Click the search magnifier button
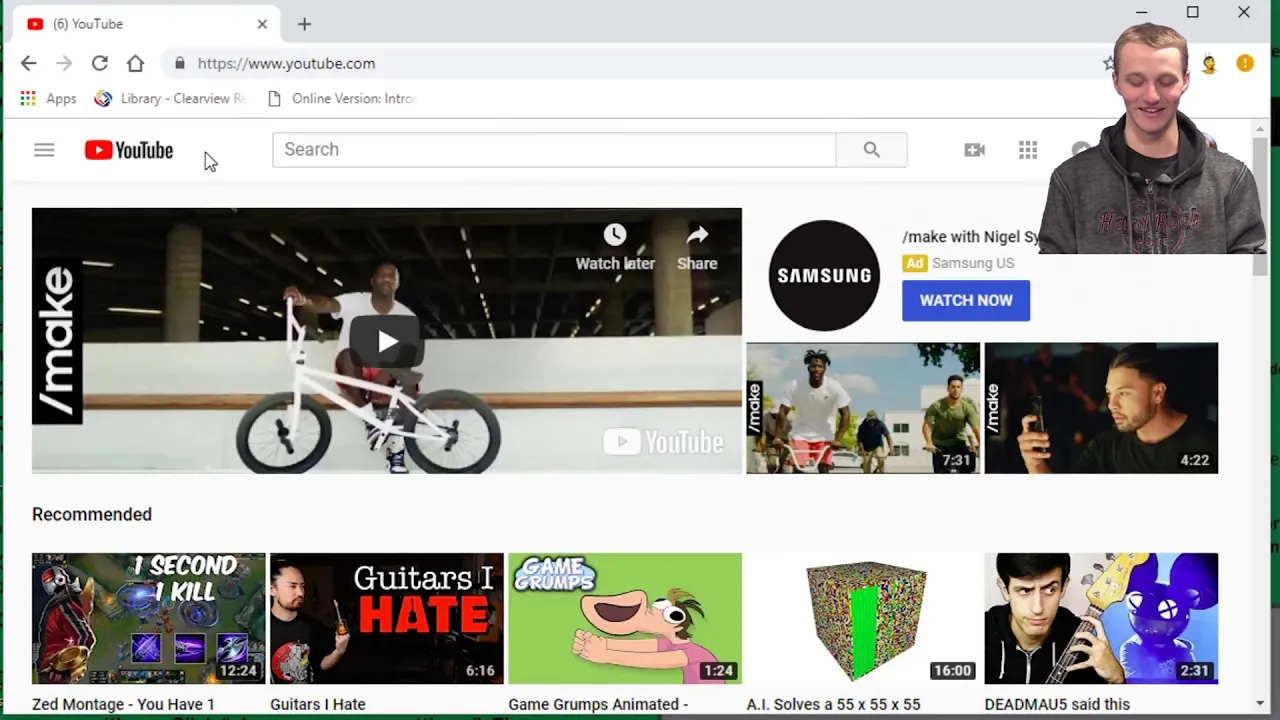The width and height of the screenshot is (1280, 720). (871, 150)
